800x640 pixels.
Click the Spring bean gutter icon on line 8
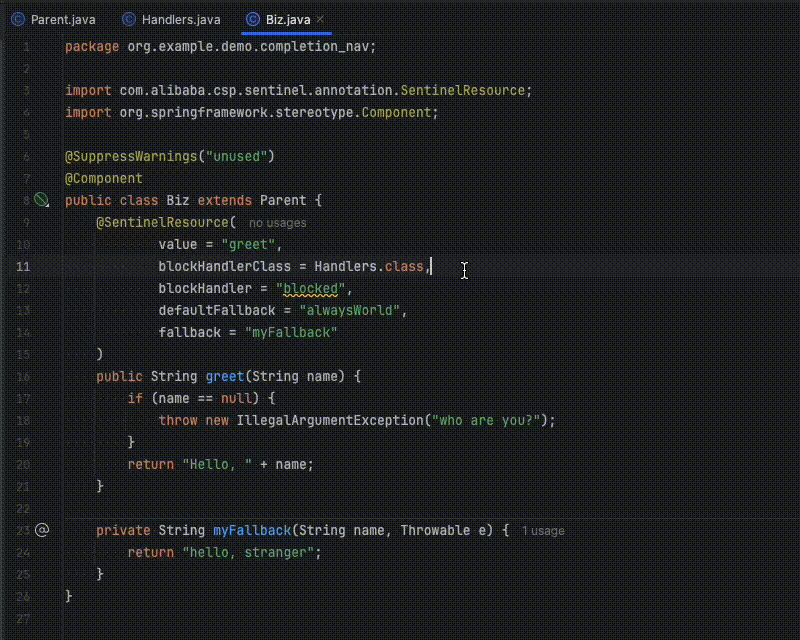(x=41, y=200)
